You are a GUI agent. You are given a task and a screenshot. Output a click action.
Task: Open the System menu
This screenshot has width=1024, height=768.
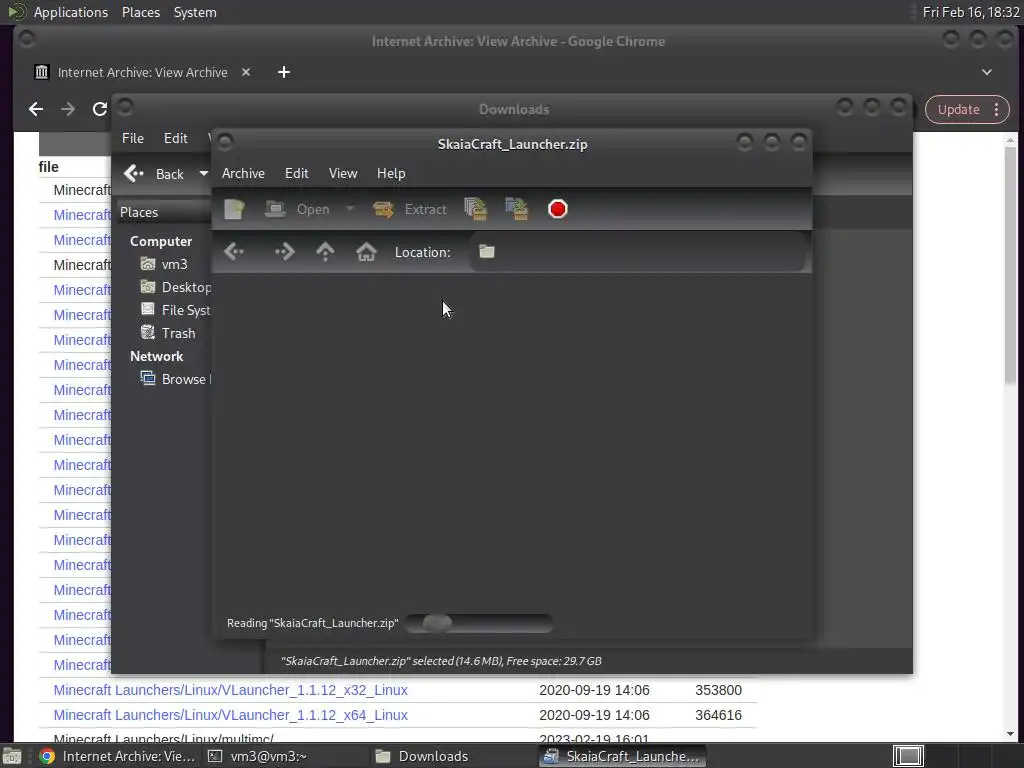click(195, 12)
